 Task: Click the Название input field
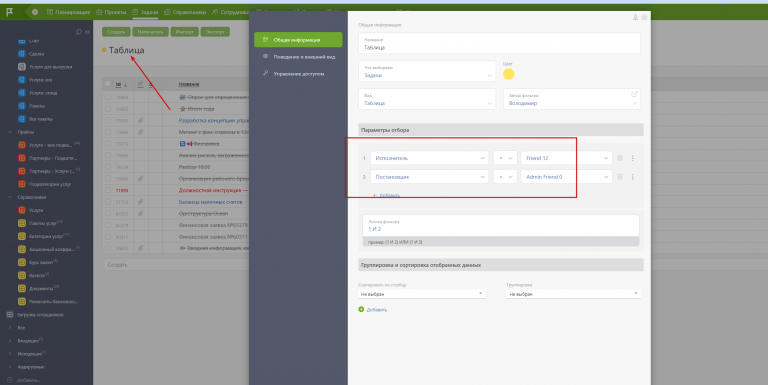click(499, 44)
